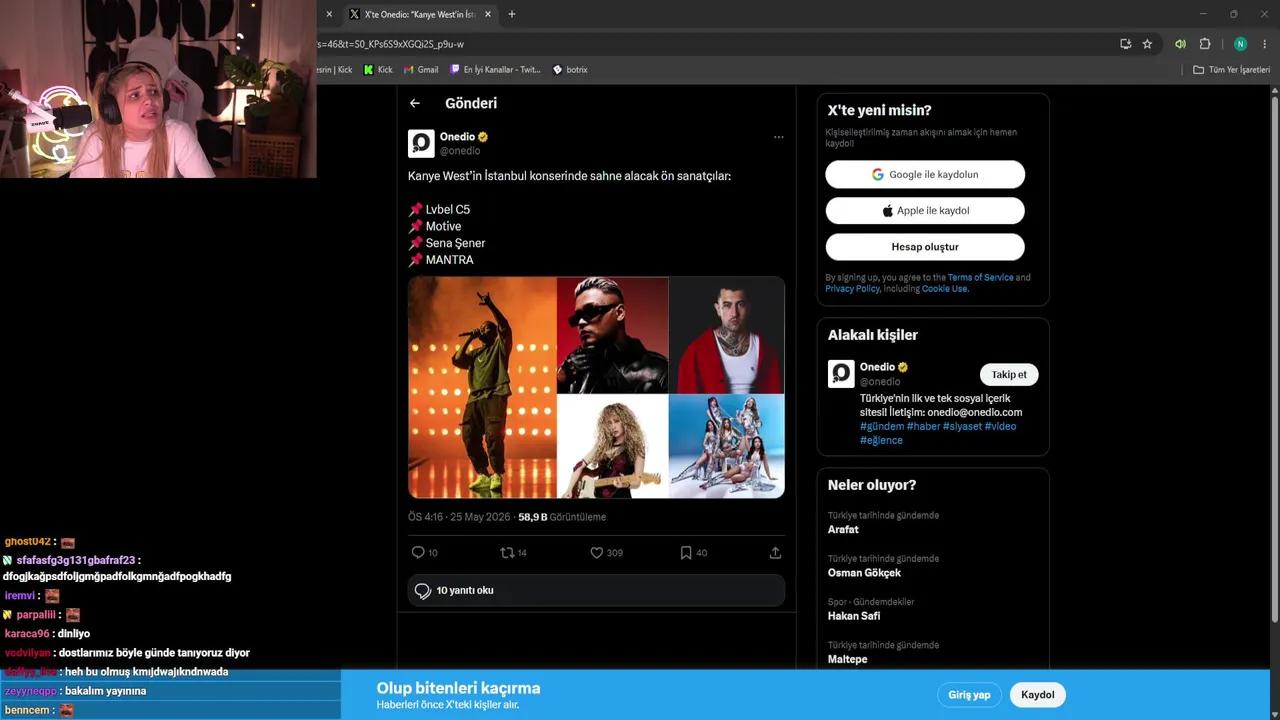1280x720 pixels.
Task: Share the post via the share icon
Action: 775,552
